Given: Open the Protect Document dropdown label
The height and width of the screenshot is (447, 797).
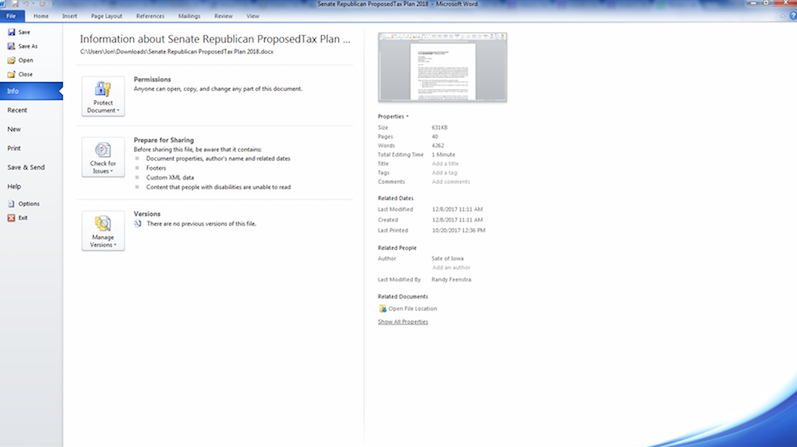Looking at the screenshot, I should 103,106.
